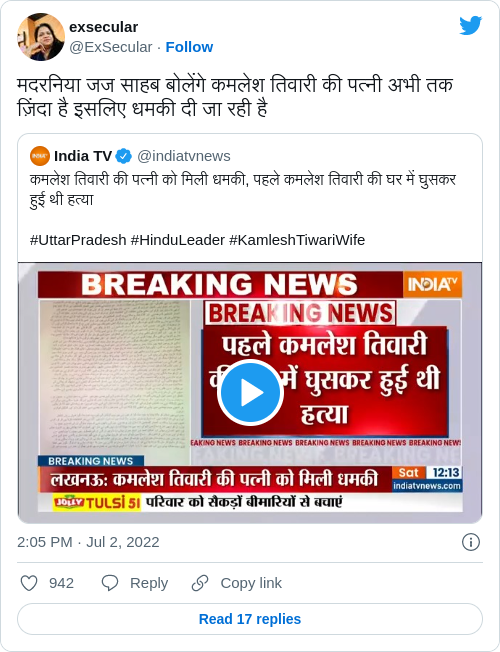
Task: Click India TV verified badge
Action: 124,156
